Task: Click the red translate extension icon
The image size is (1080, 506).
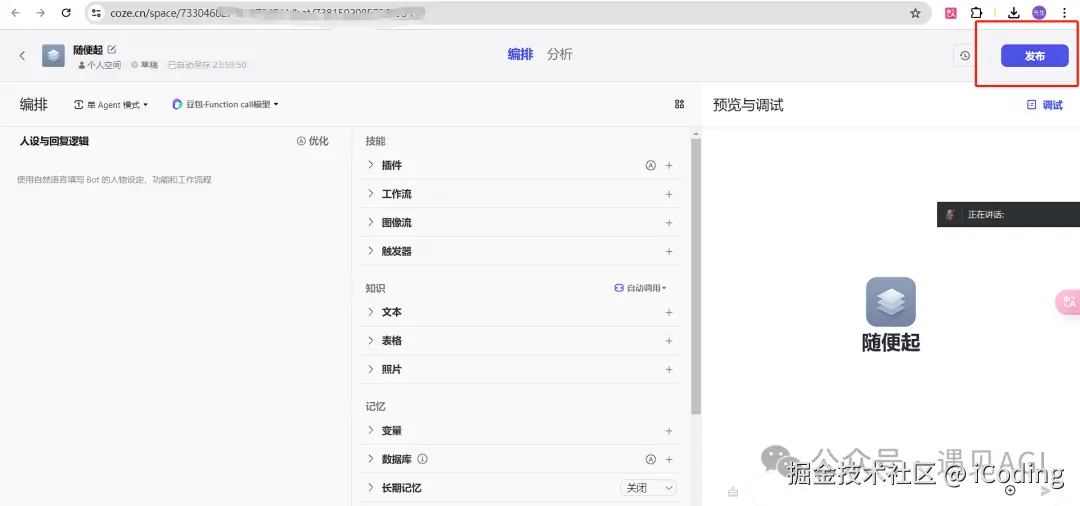Action: pos(951,13)
